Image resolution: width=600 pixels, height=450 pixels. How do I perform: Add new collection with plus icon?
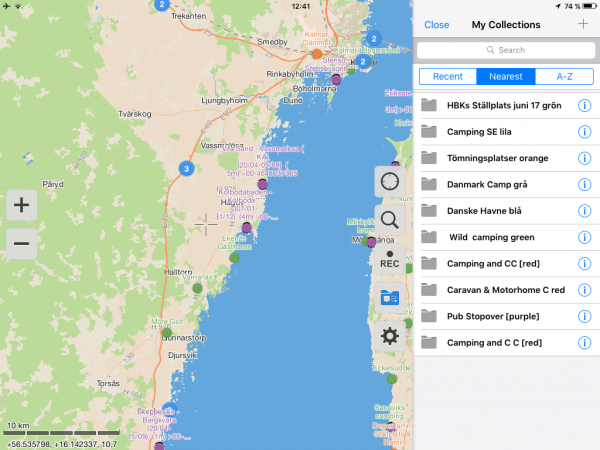point(583,24)
